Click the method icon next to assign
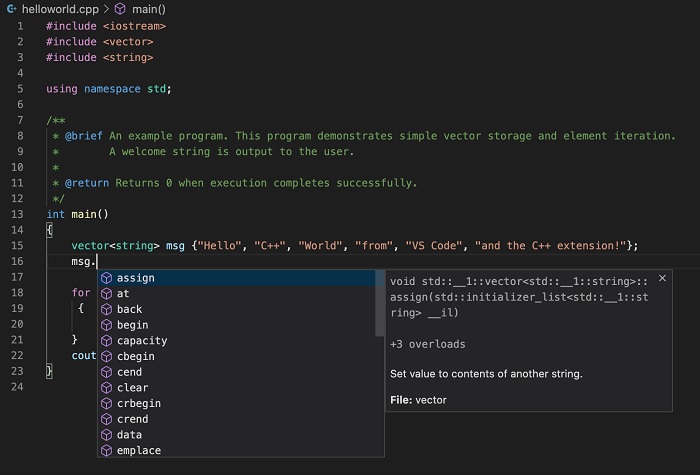The width and height of the screenshot is (700, 475). (106, 278)
